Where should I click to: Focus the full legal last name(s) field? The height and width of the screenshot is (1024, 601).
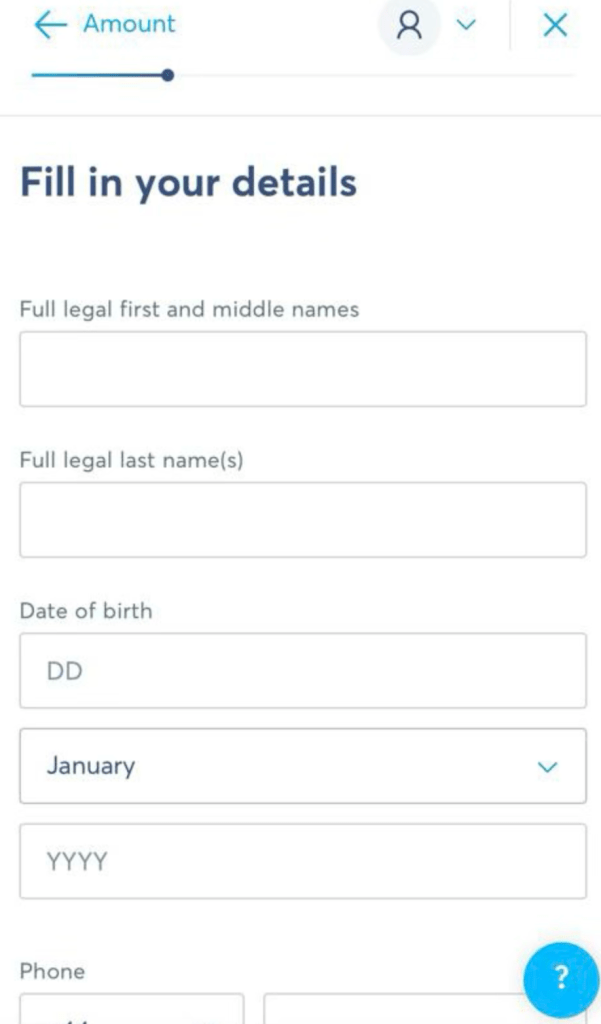click(303, 520)
